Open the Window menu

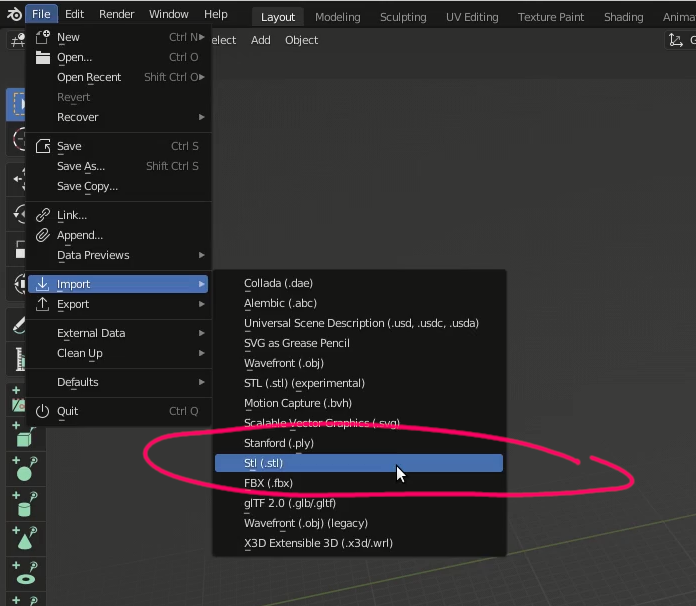point(169,14)
